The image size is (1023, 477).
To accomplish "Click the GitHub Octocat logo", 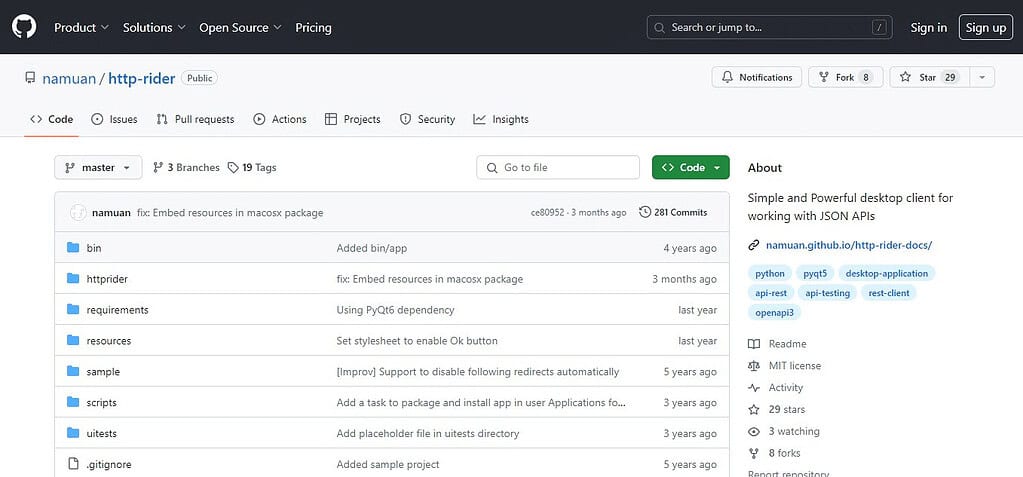I will 24,27.
